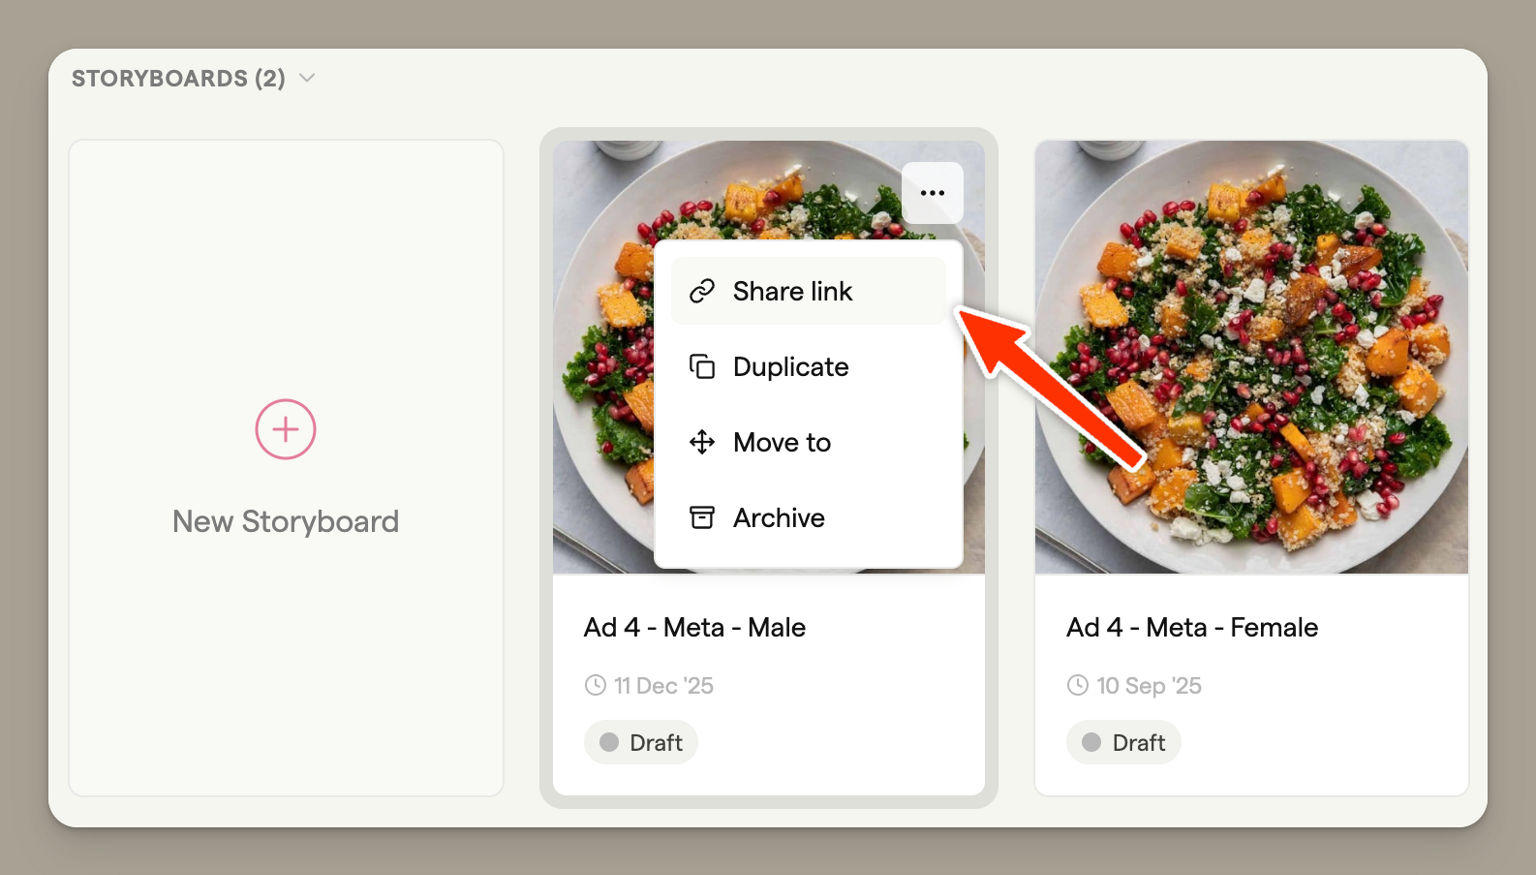Click the chain link icon in menu

[x=702, y=291]
